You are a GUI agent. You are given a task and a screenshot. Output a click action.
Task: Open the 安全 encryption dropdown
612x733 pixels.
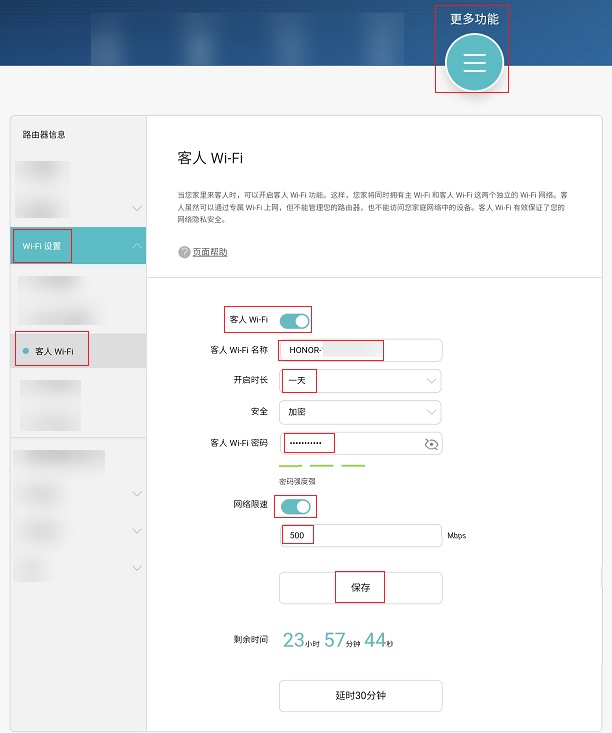(x=360, y=412)
